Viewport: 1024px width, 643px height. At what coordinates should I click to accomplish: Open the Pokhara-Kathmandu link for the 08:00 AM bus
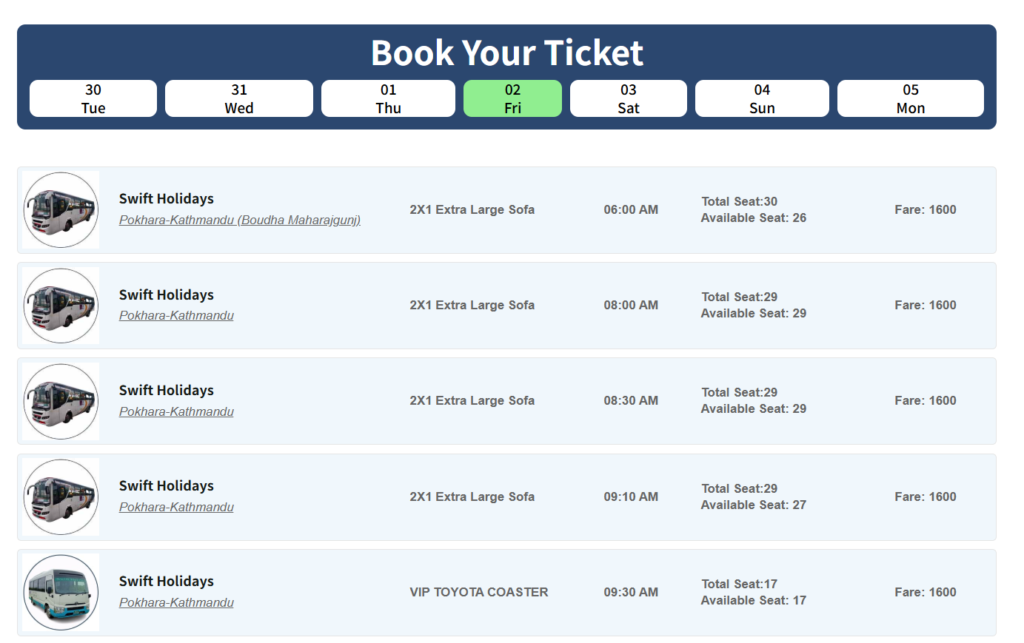point(176,316)
